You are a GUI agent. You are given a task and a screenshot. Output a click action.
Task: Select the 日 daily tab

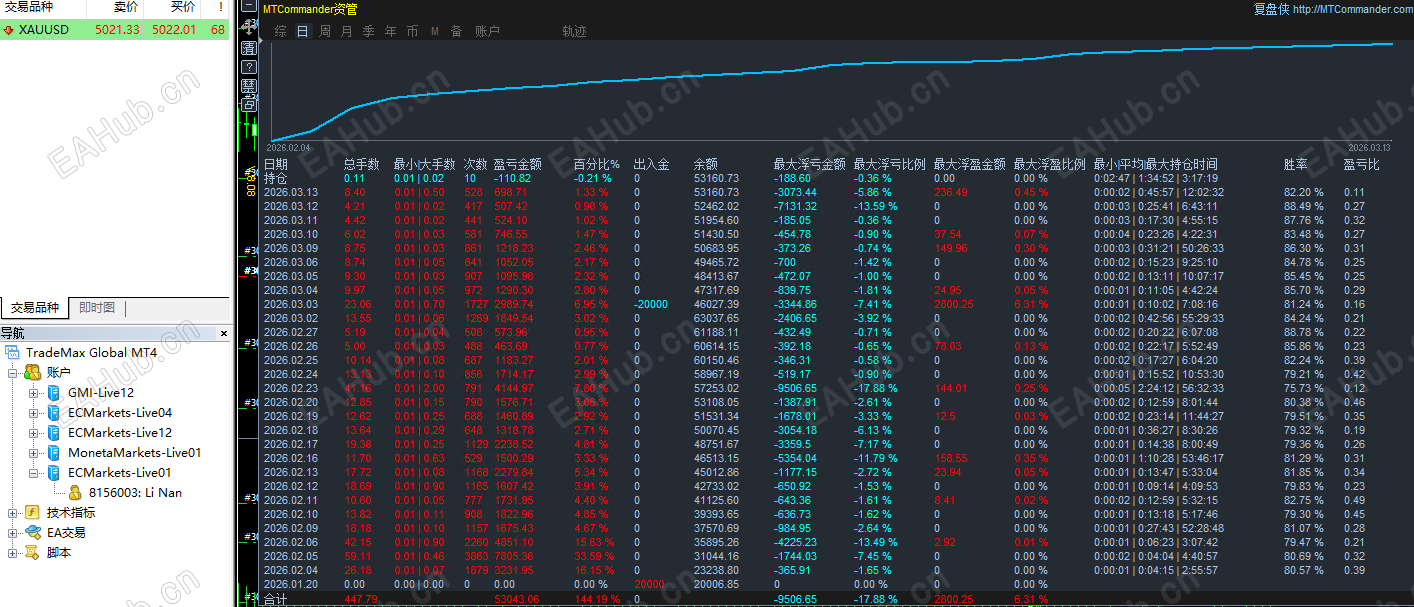[303, 31]
